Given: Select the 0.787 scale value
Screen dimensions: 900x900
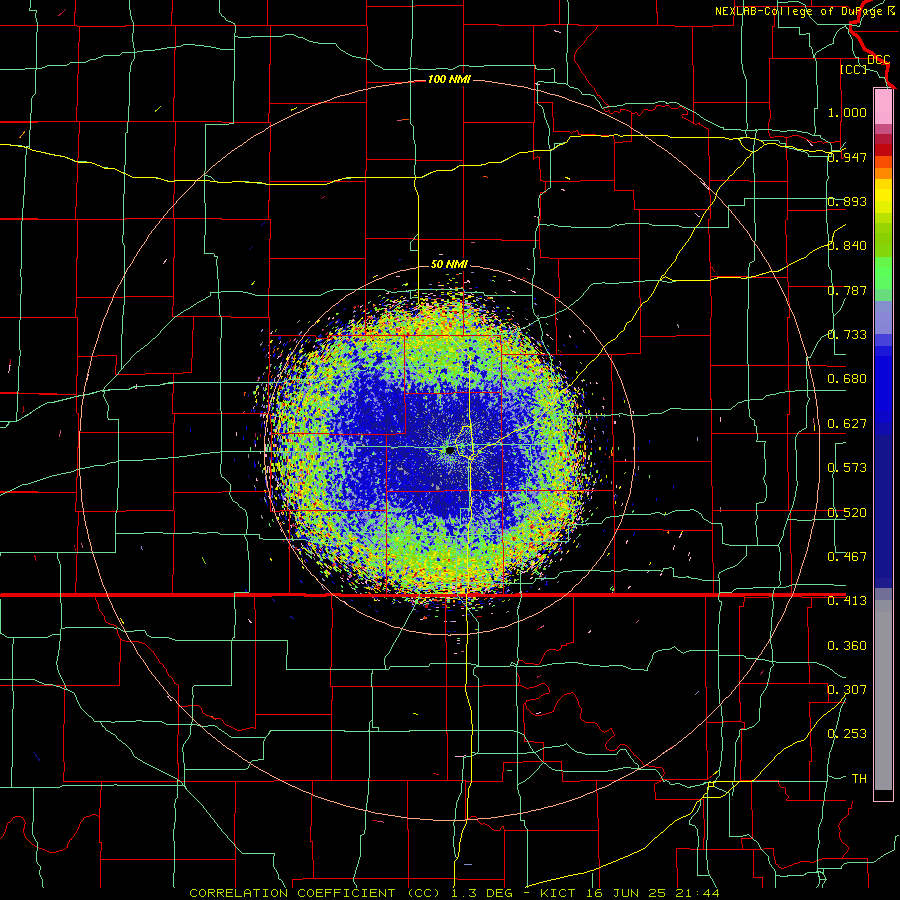Looking at the screenshot, I should [847, 290].
